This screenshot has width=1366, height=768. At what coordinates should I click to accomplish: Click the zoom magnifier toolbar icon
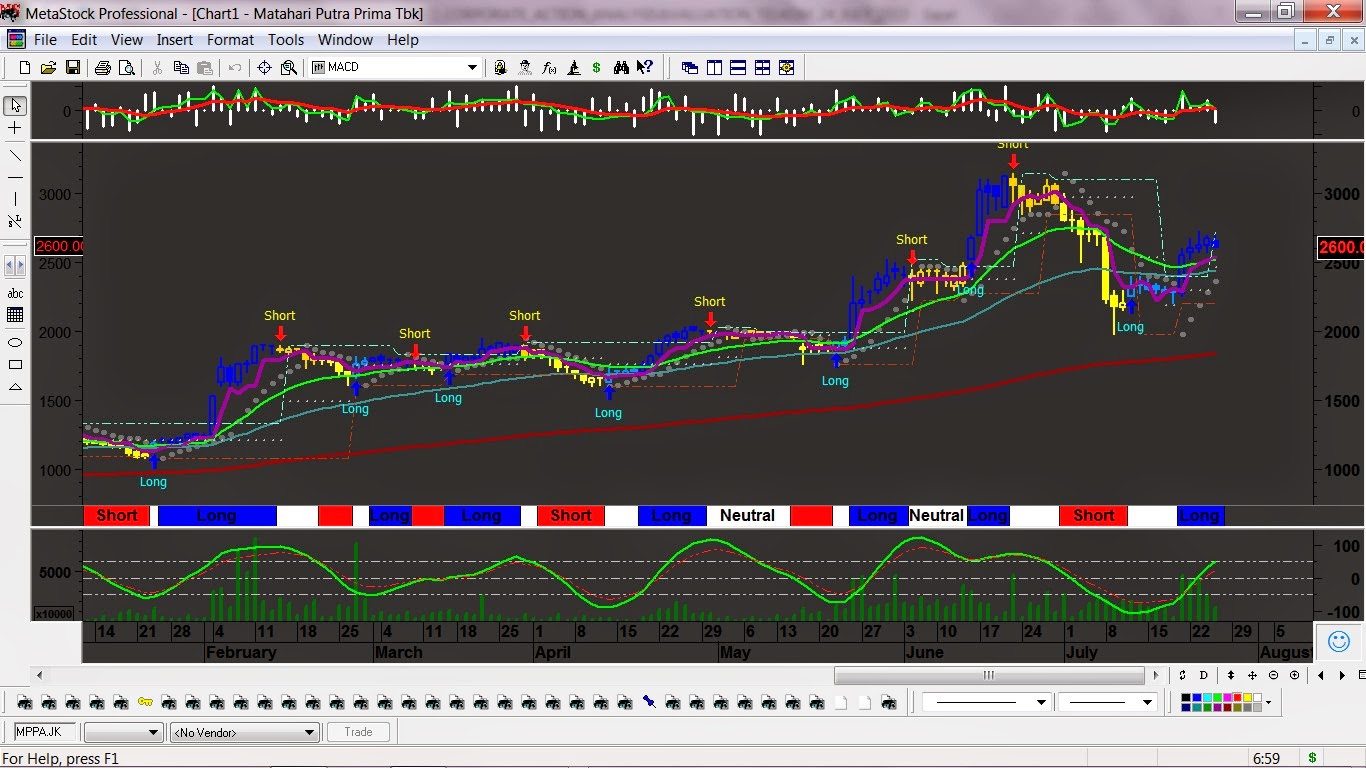tap(288, 67)
